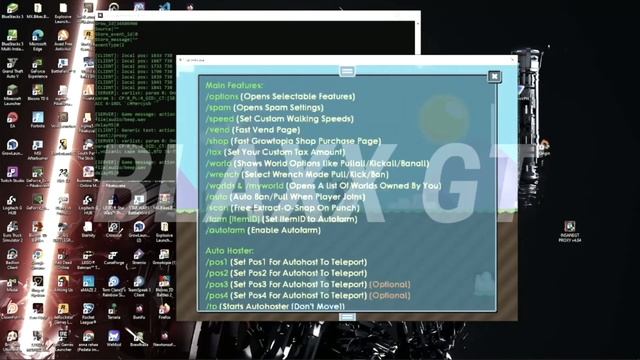
Task: Close the Growtopia features dialog with X
Action: click(x=494, y=76)
